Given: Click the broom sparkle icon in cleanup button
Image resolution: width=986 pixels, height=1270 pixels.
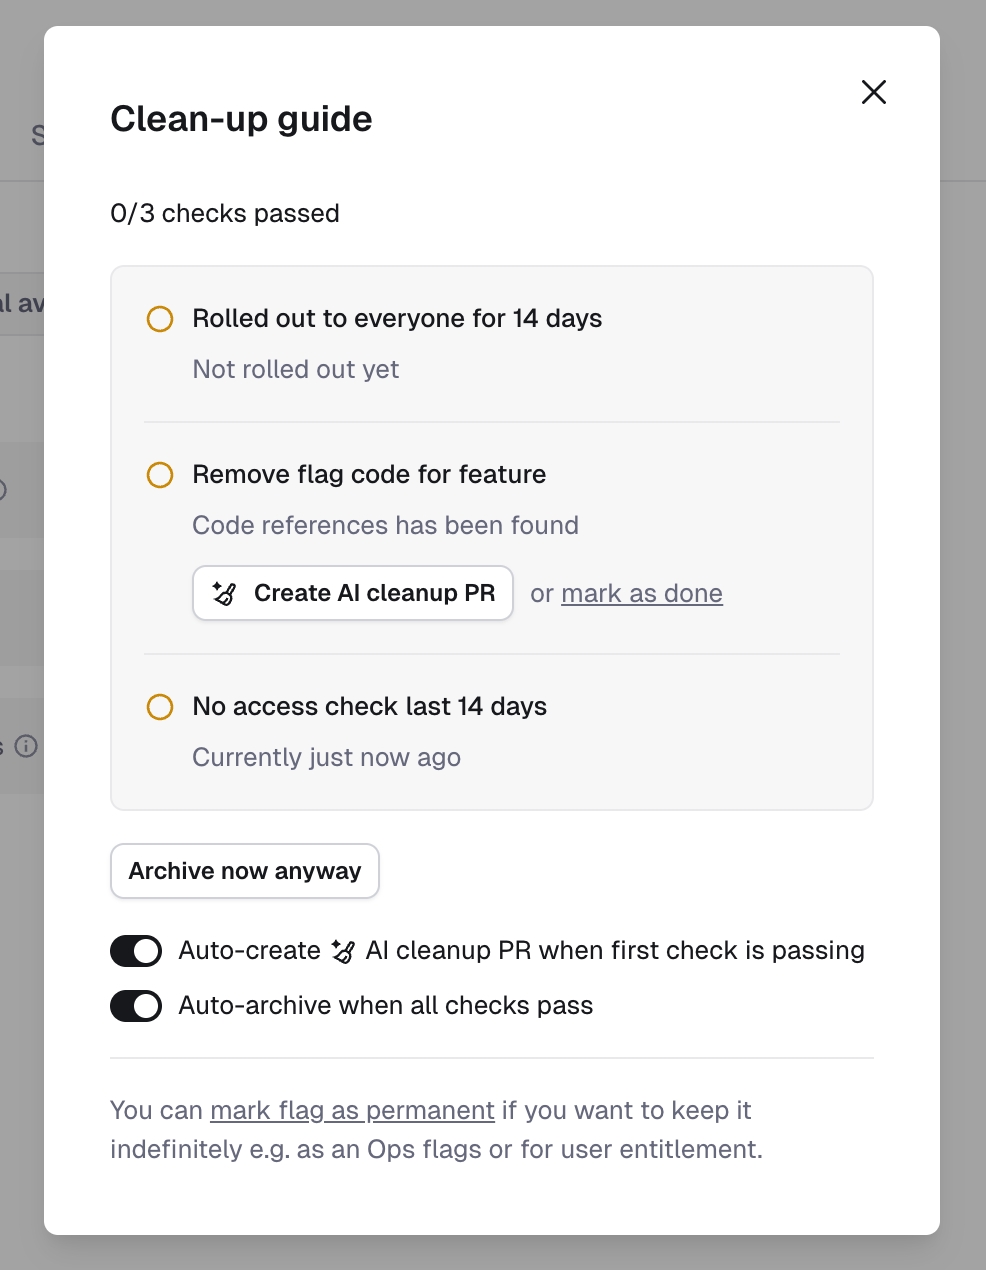Looking at the screenshot, I should pos(224,593).
